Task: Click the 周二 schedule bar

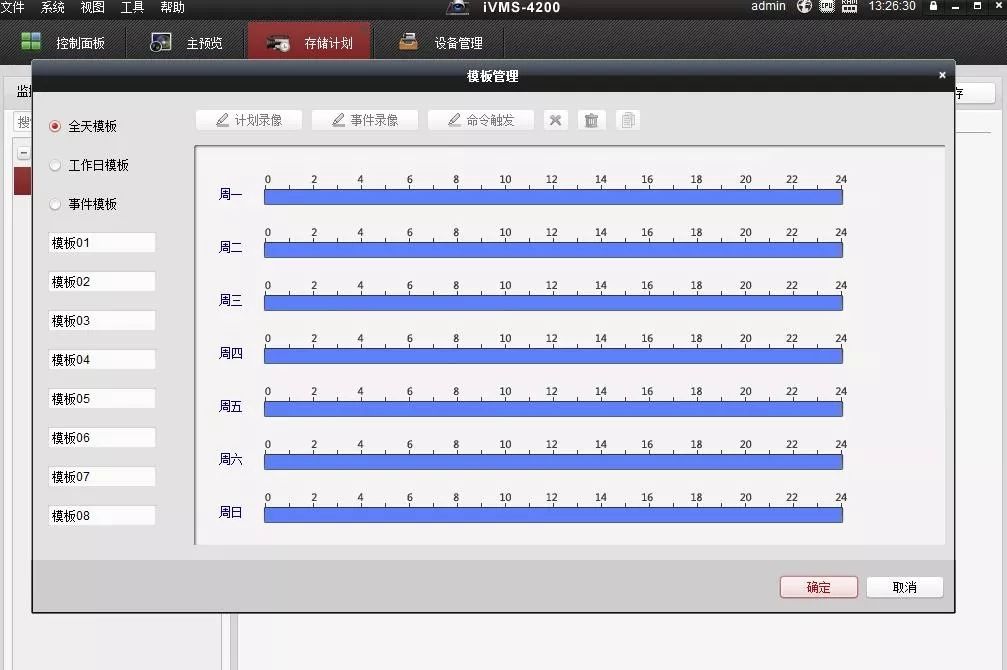Action: [553, 250]
